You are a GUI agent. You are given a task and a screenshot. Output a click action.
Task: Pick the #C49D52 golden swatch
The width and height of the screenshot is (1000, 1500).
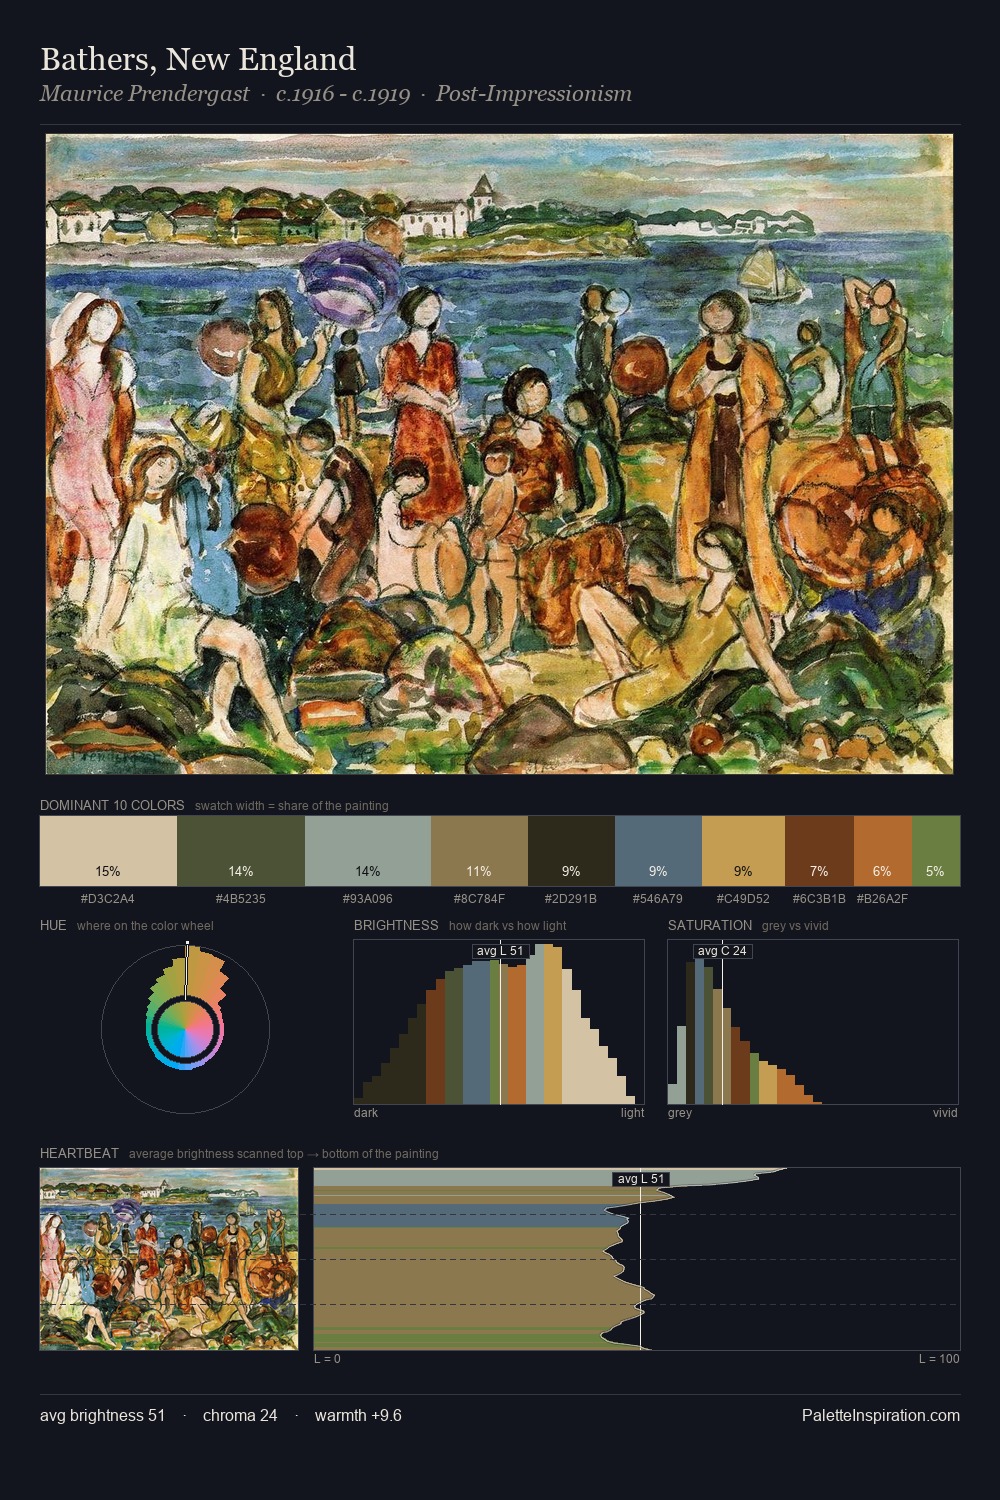point(743,851)
